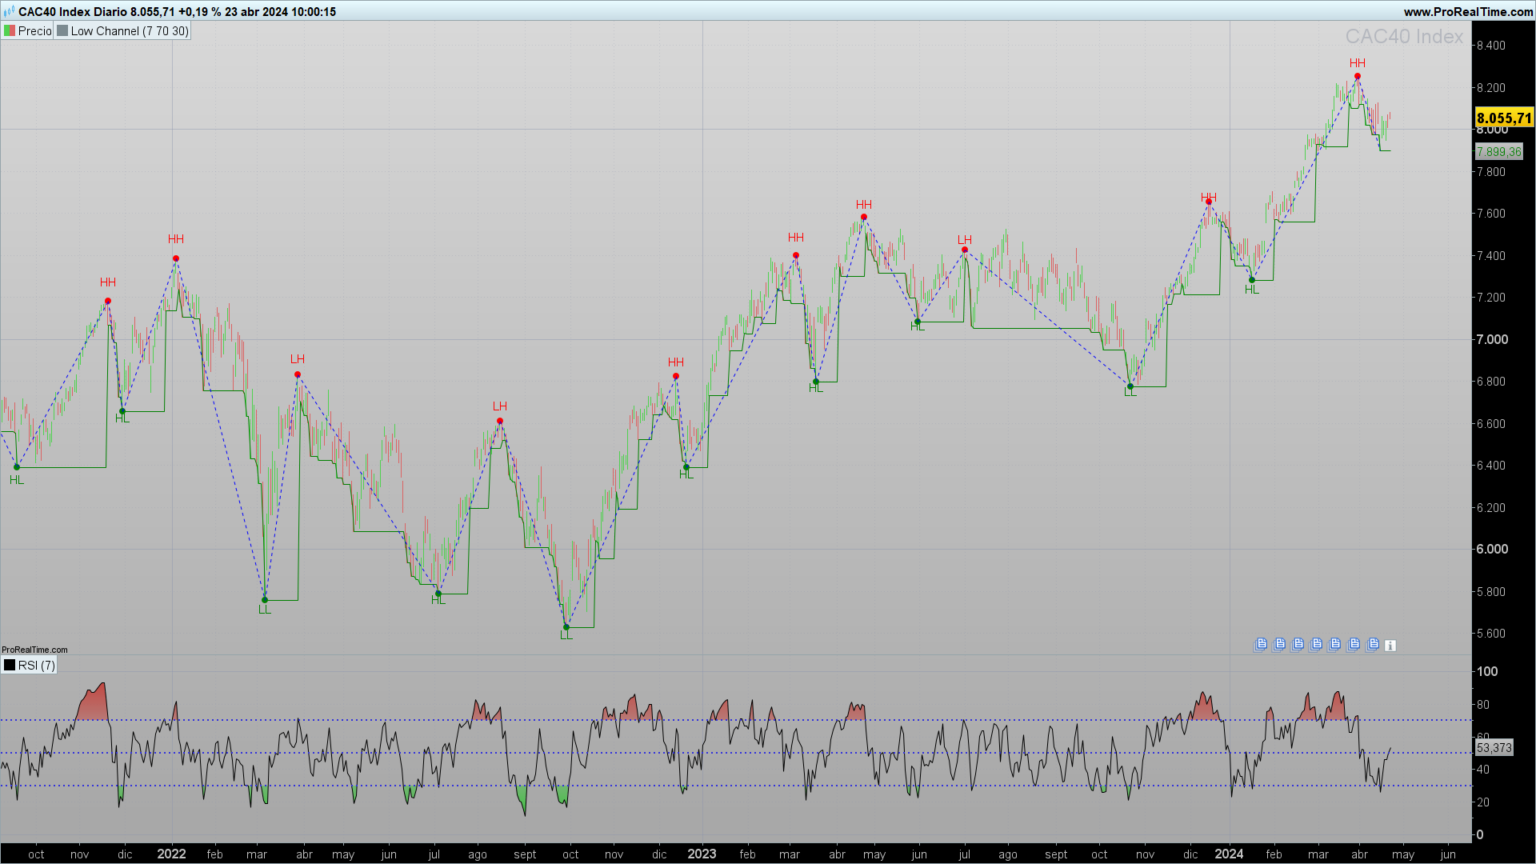Screen dimensions: 1536x864
Task: Click the 2022 label on the time axis
Action: click(x=171, y=854)
